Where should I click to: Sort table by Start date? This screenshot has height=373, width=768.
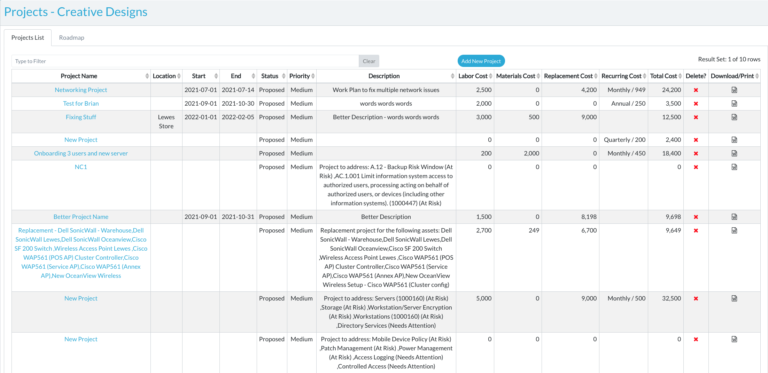[201, 76]
